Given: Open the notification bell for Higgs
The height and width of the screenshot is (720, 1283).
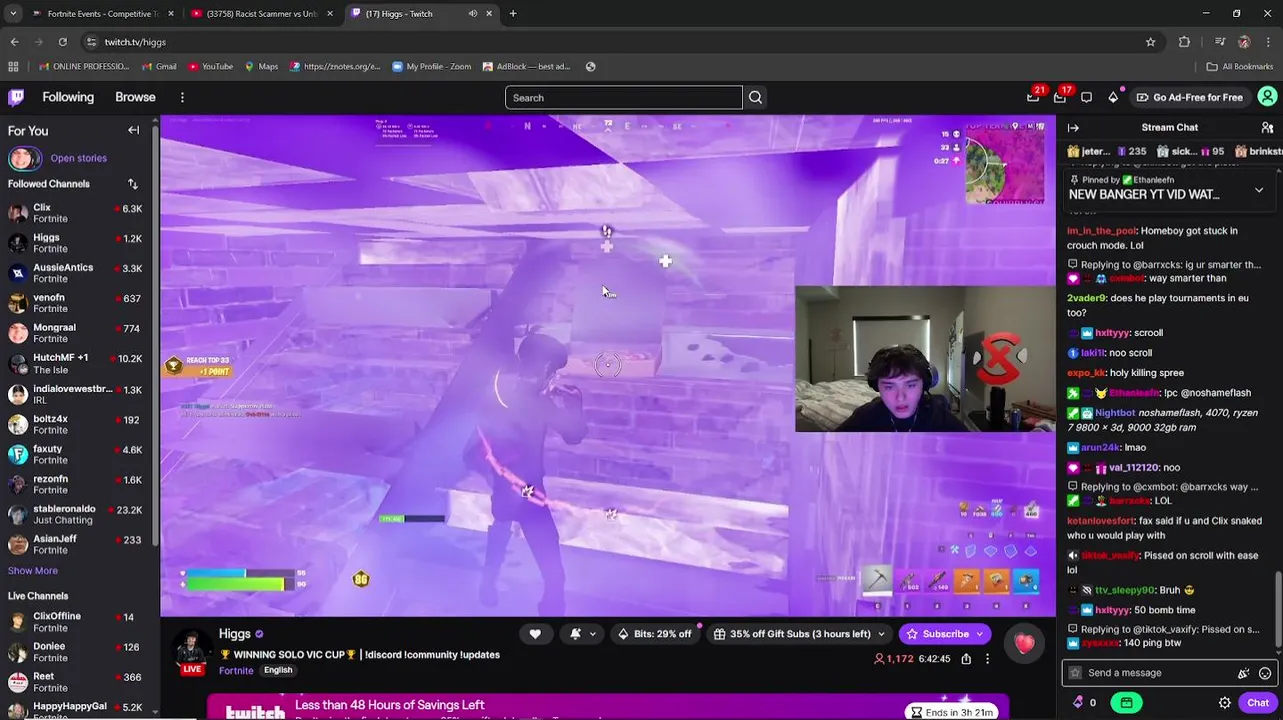Looking at the screenshot, I should coord(575,634).
